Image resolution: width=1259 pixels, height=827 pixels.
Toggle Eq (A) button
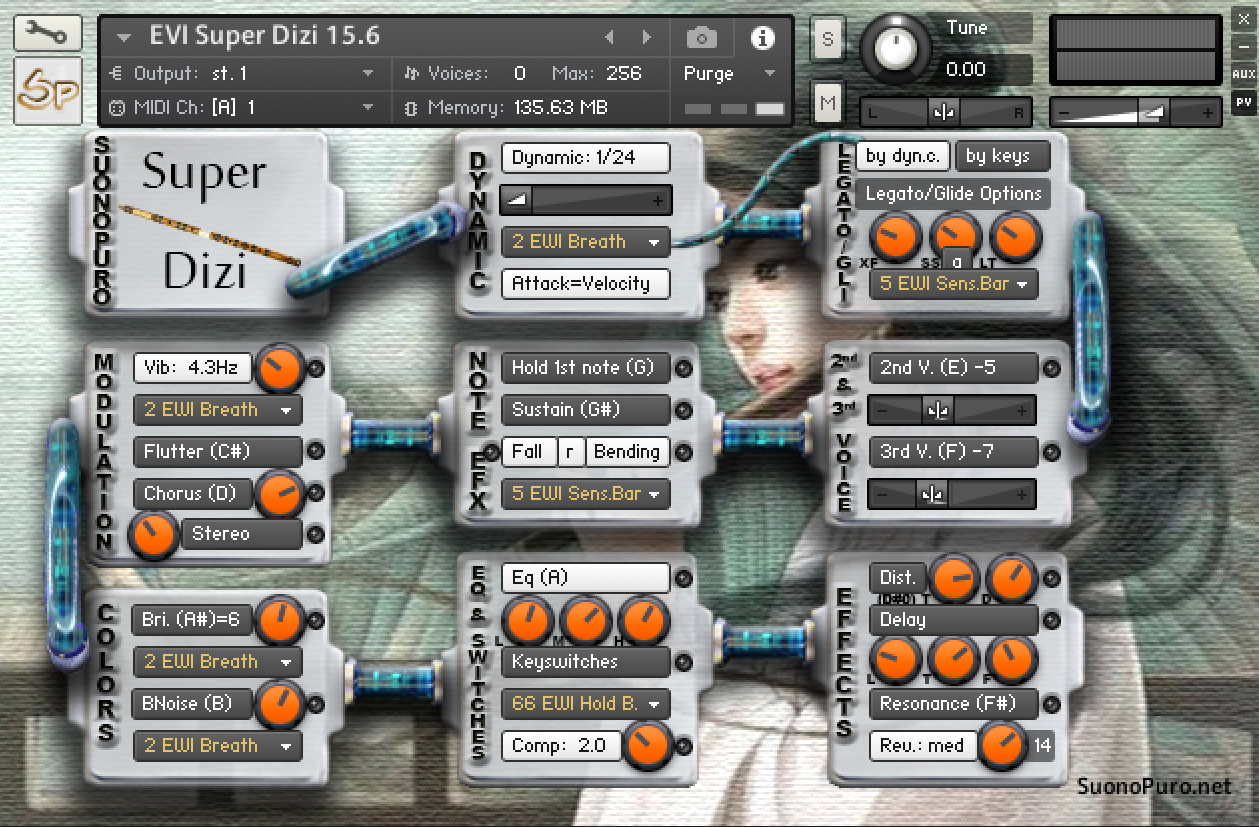coord(585,578)
